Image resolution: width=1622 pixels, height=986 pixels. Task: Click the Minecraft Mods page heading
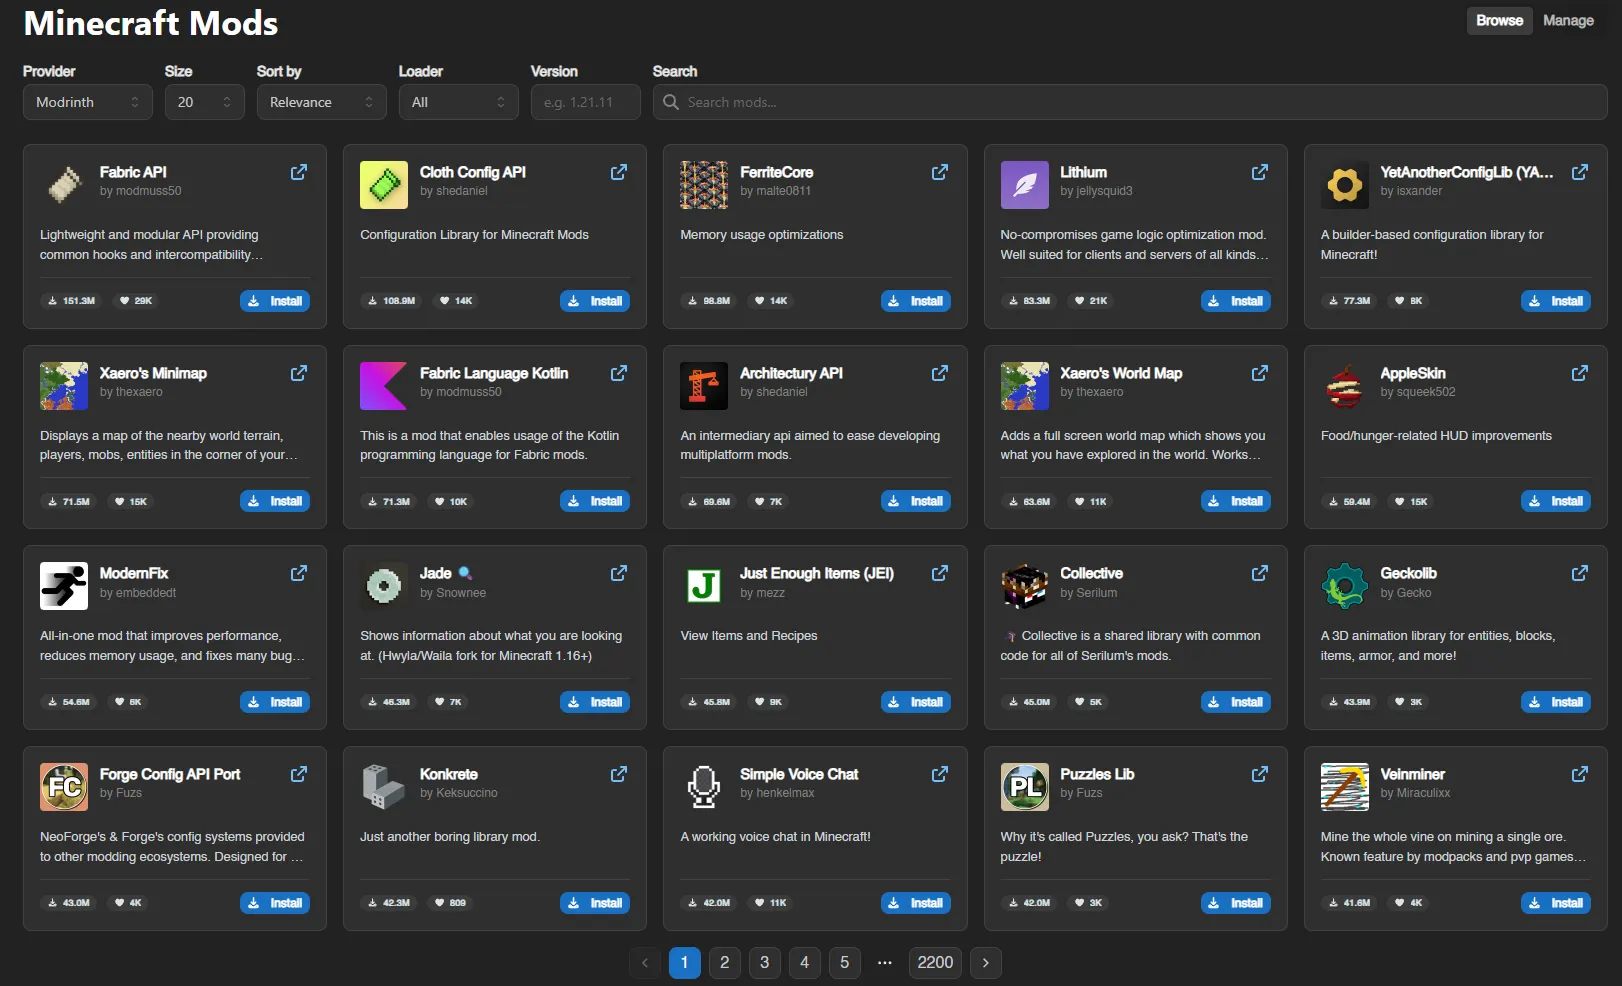[151, 23]
